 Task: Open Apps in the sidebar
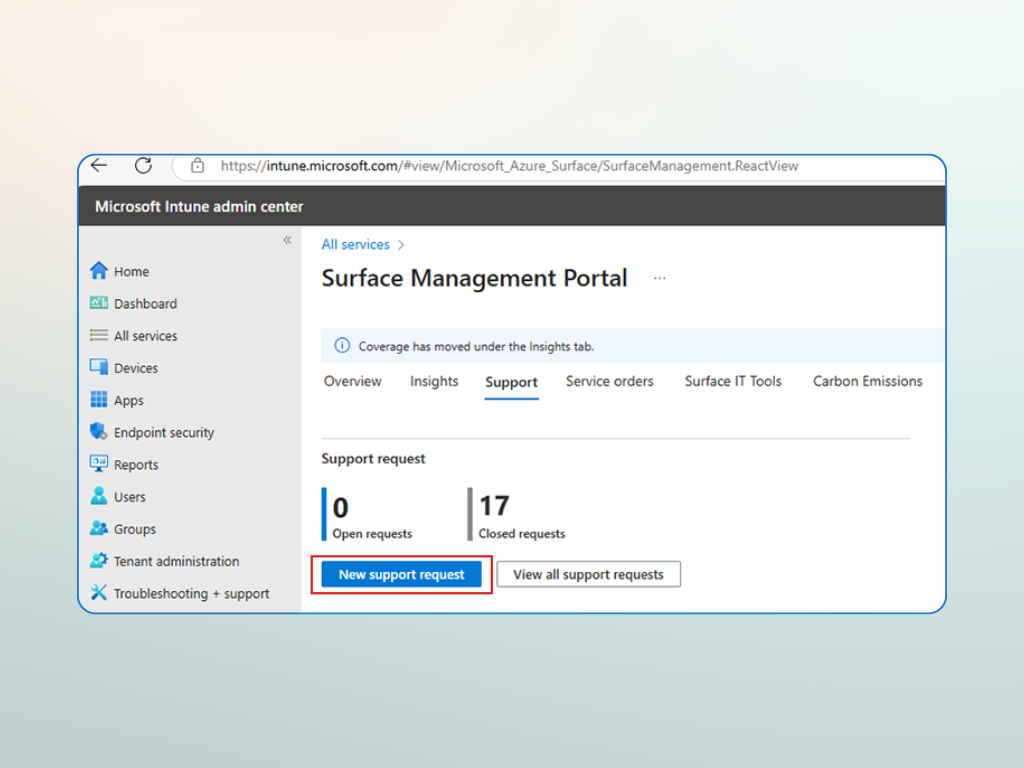click(129, 400)
